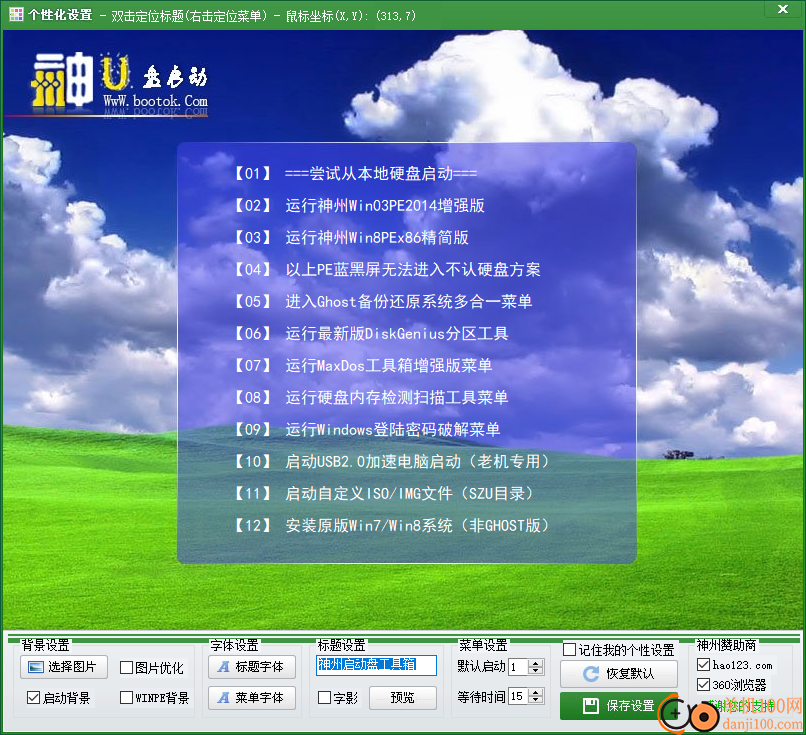Screen dimensions: 806x735
Task: Decrease 等待时间 with down arrow
Action: pyautogui.click(x=536, y=700)
